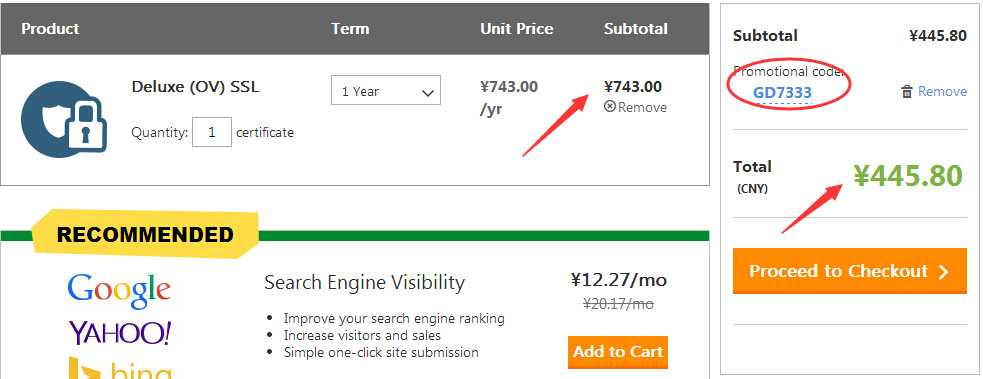This screenshot has width=983, height=379.
Task: Click the Yahoo! logo
Action: click(x=120, y=333)
